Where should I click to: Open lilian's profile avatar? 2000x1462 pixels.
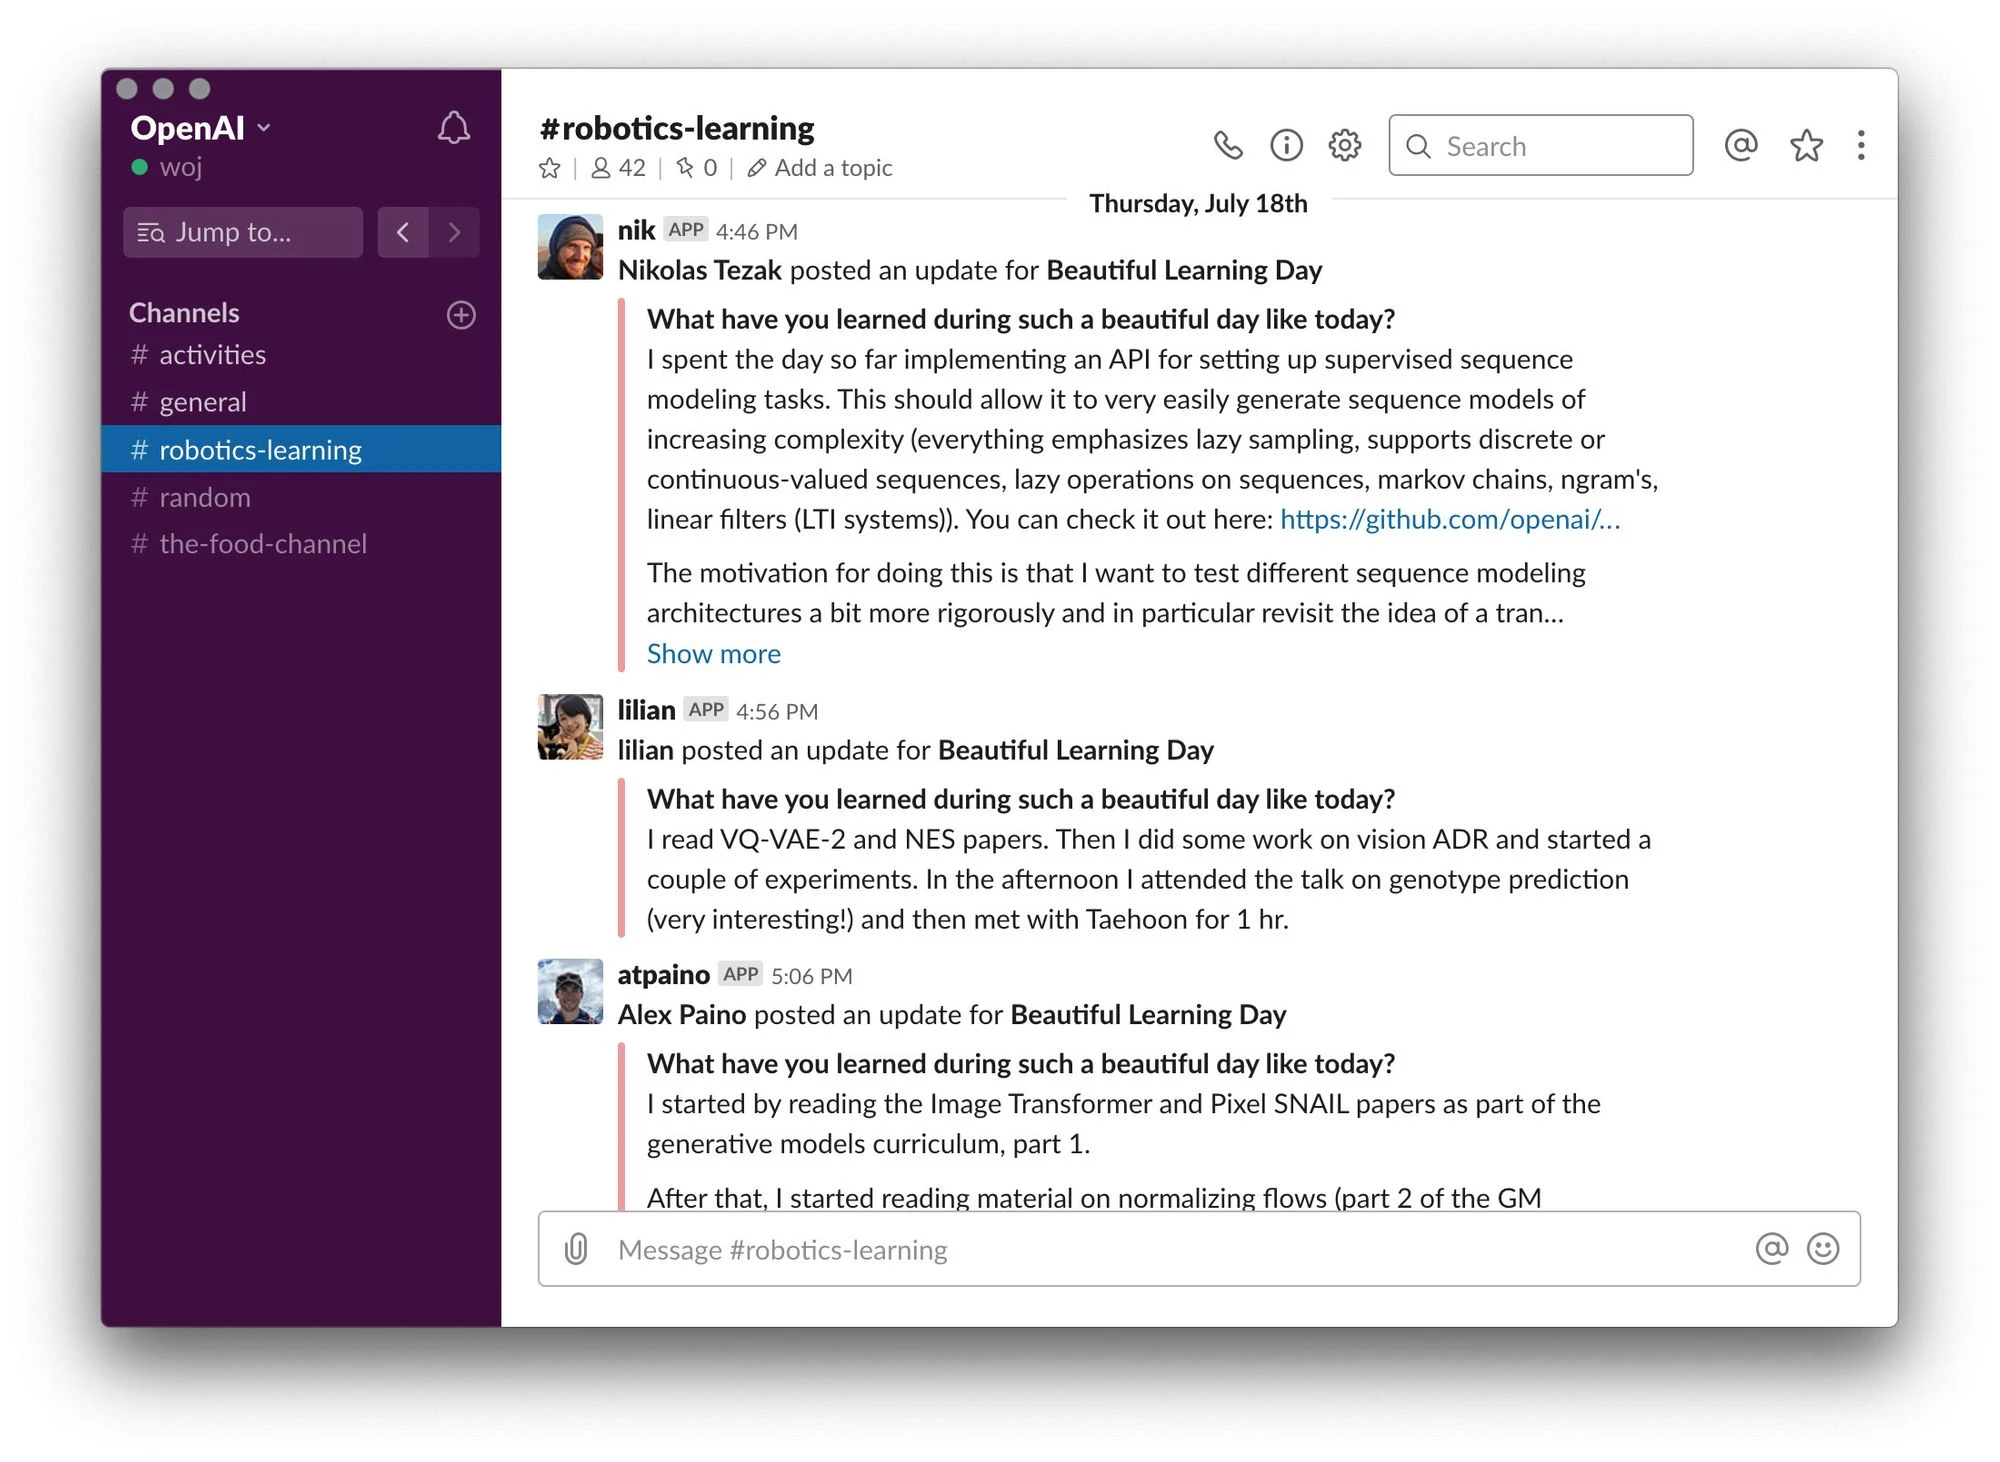click(570, 727)
